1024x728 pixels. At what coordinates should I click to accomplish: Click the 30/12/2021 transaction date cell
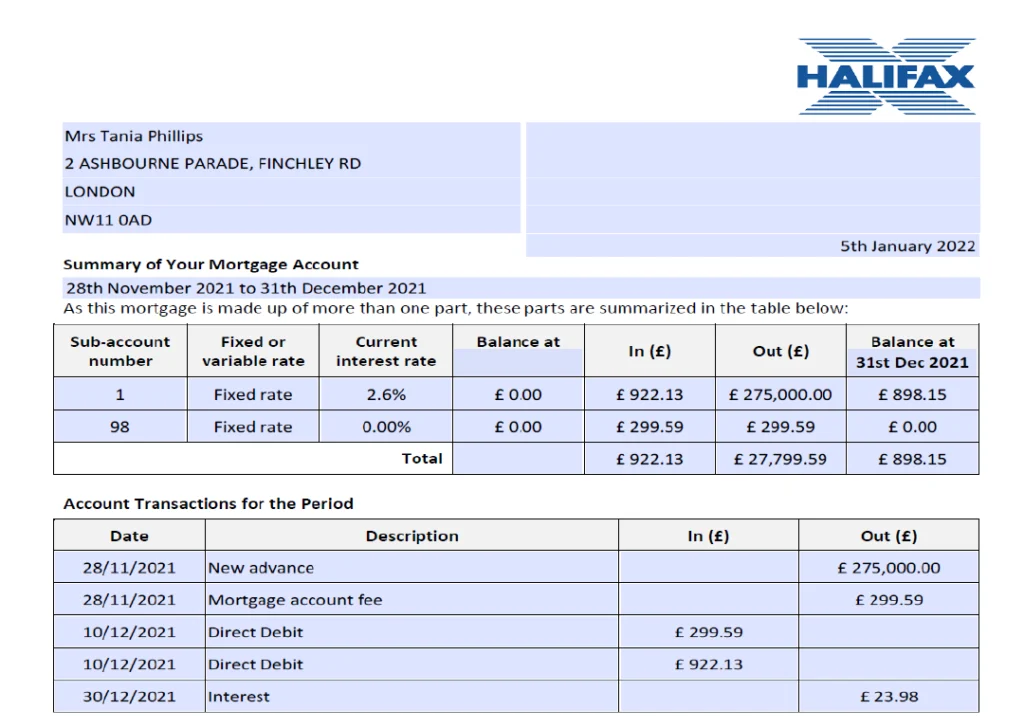(129, 696)
